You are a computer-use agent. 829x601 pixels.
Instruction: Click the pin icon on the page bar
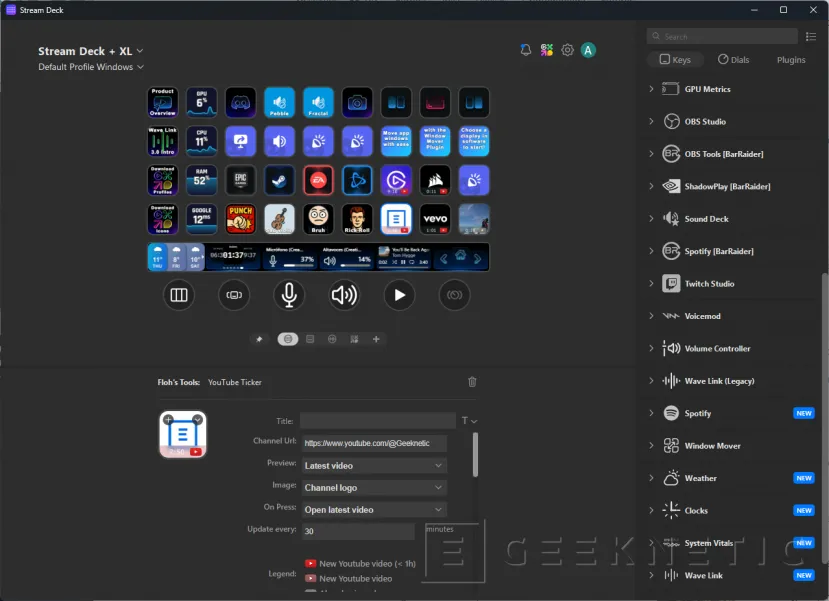[x=259, y=339]
